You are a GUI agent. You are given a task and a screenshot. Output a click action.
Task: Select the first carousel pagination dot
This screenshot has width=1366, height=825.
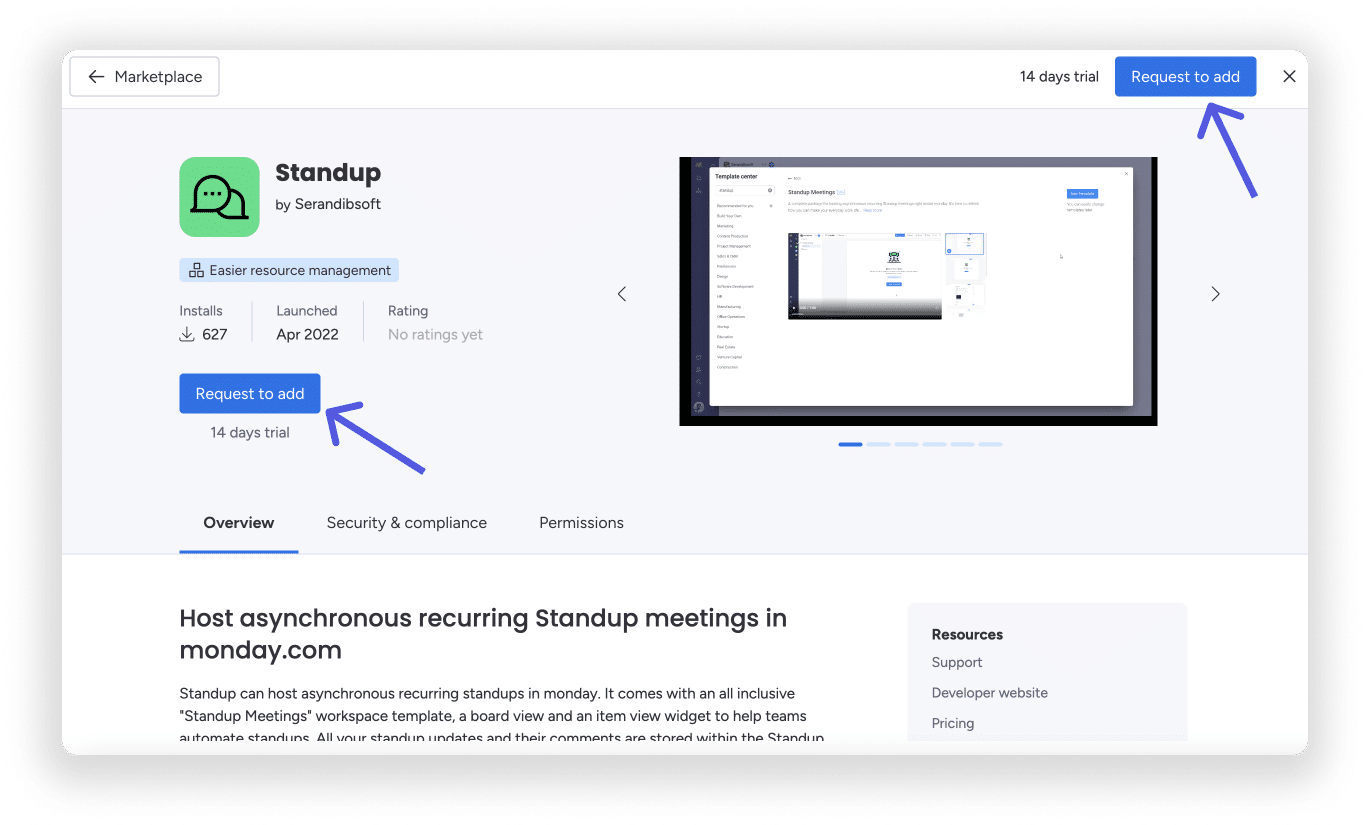pyautogui.click(x=850, y=444)
